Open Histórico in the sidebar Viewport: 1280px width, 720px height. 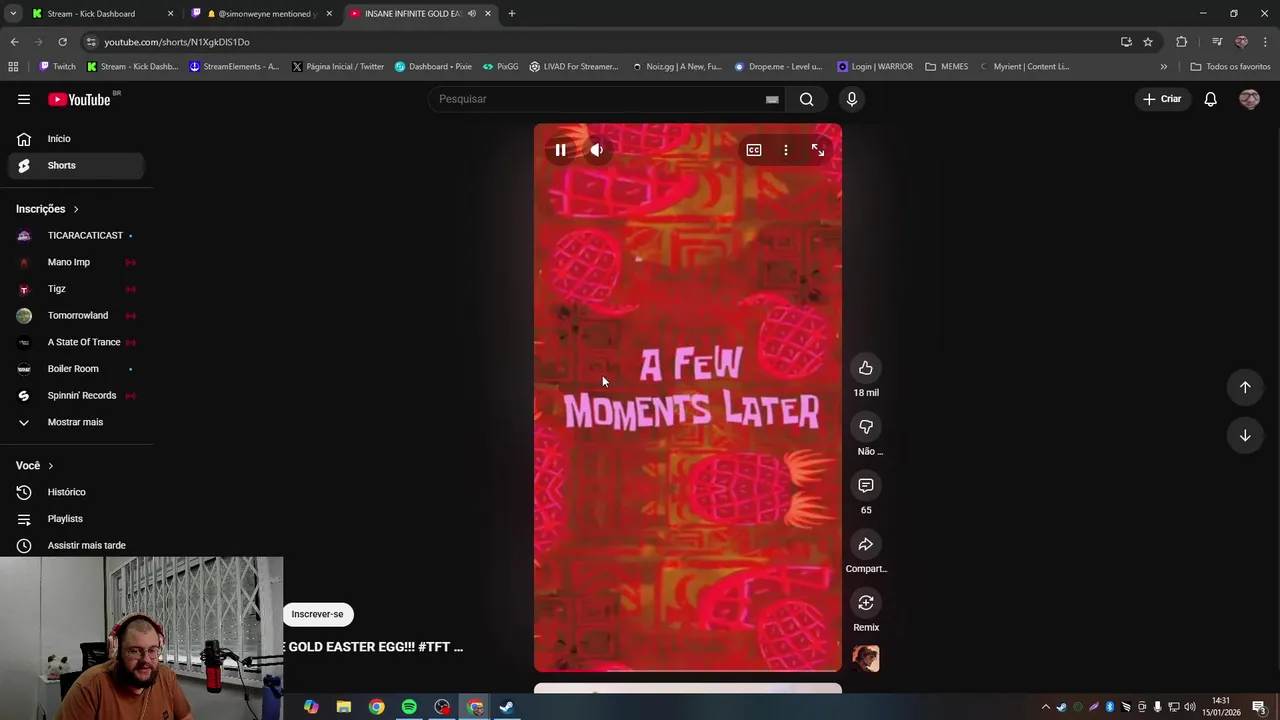click(x=76, y=492)
